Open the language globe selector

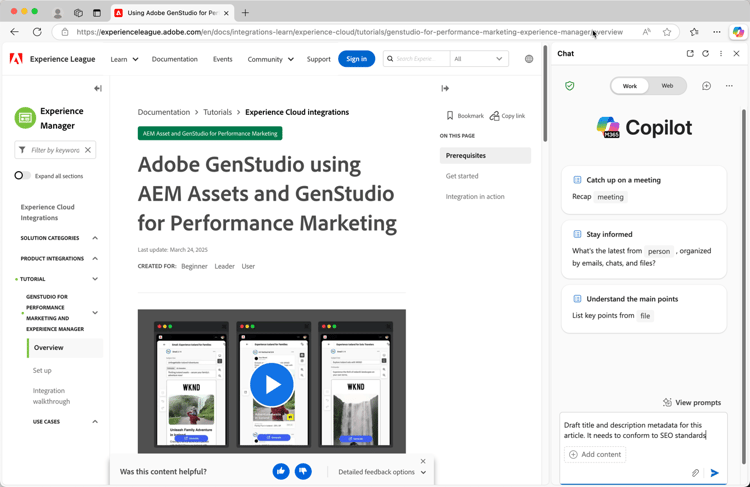529,59
